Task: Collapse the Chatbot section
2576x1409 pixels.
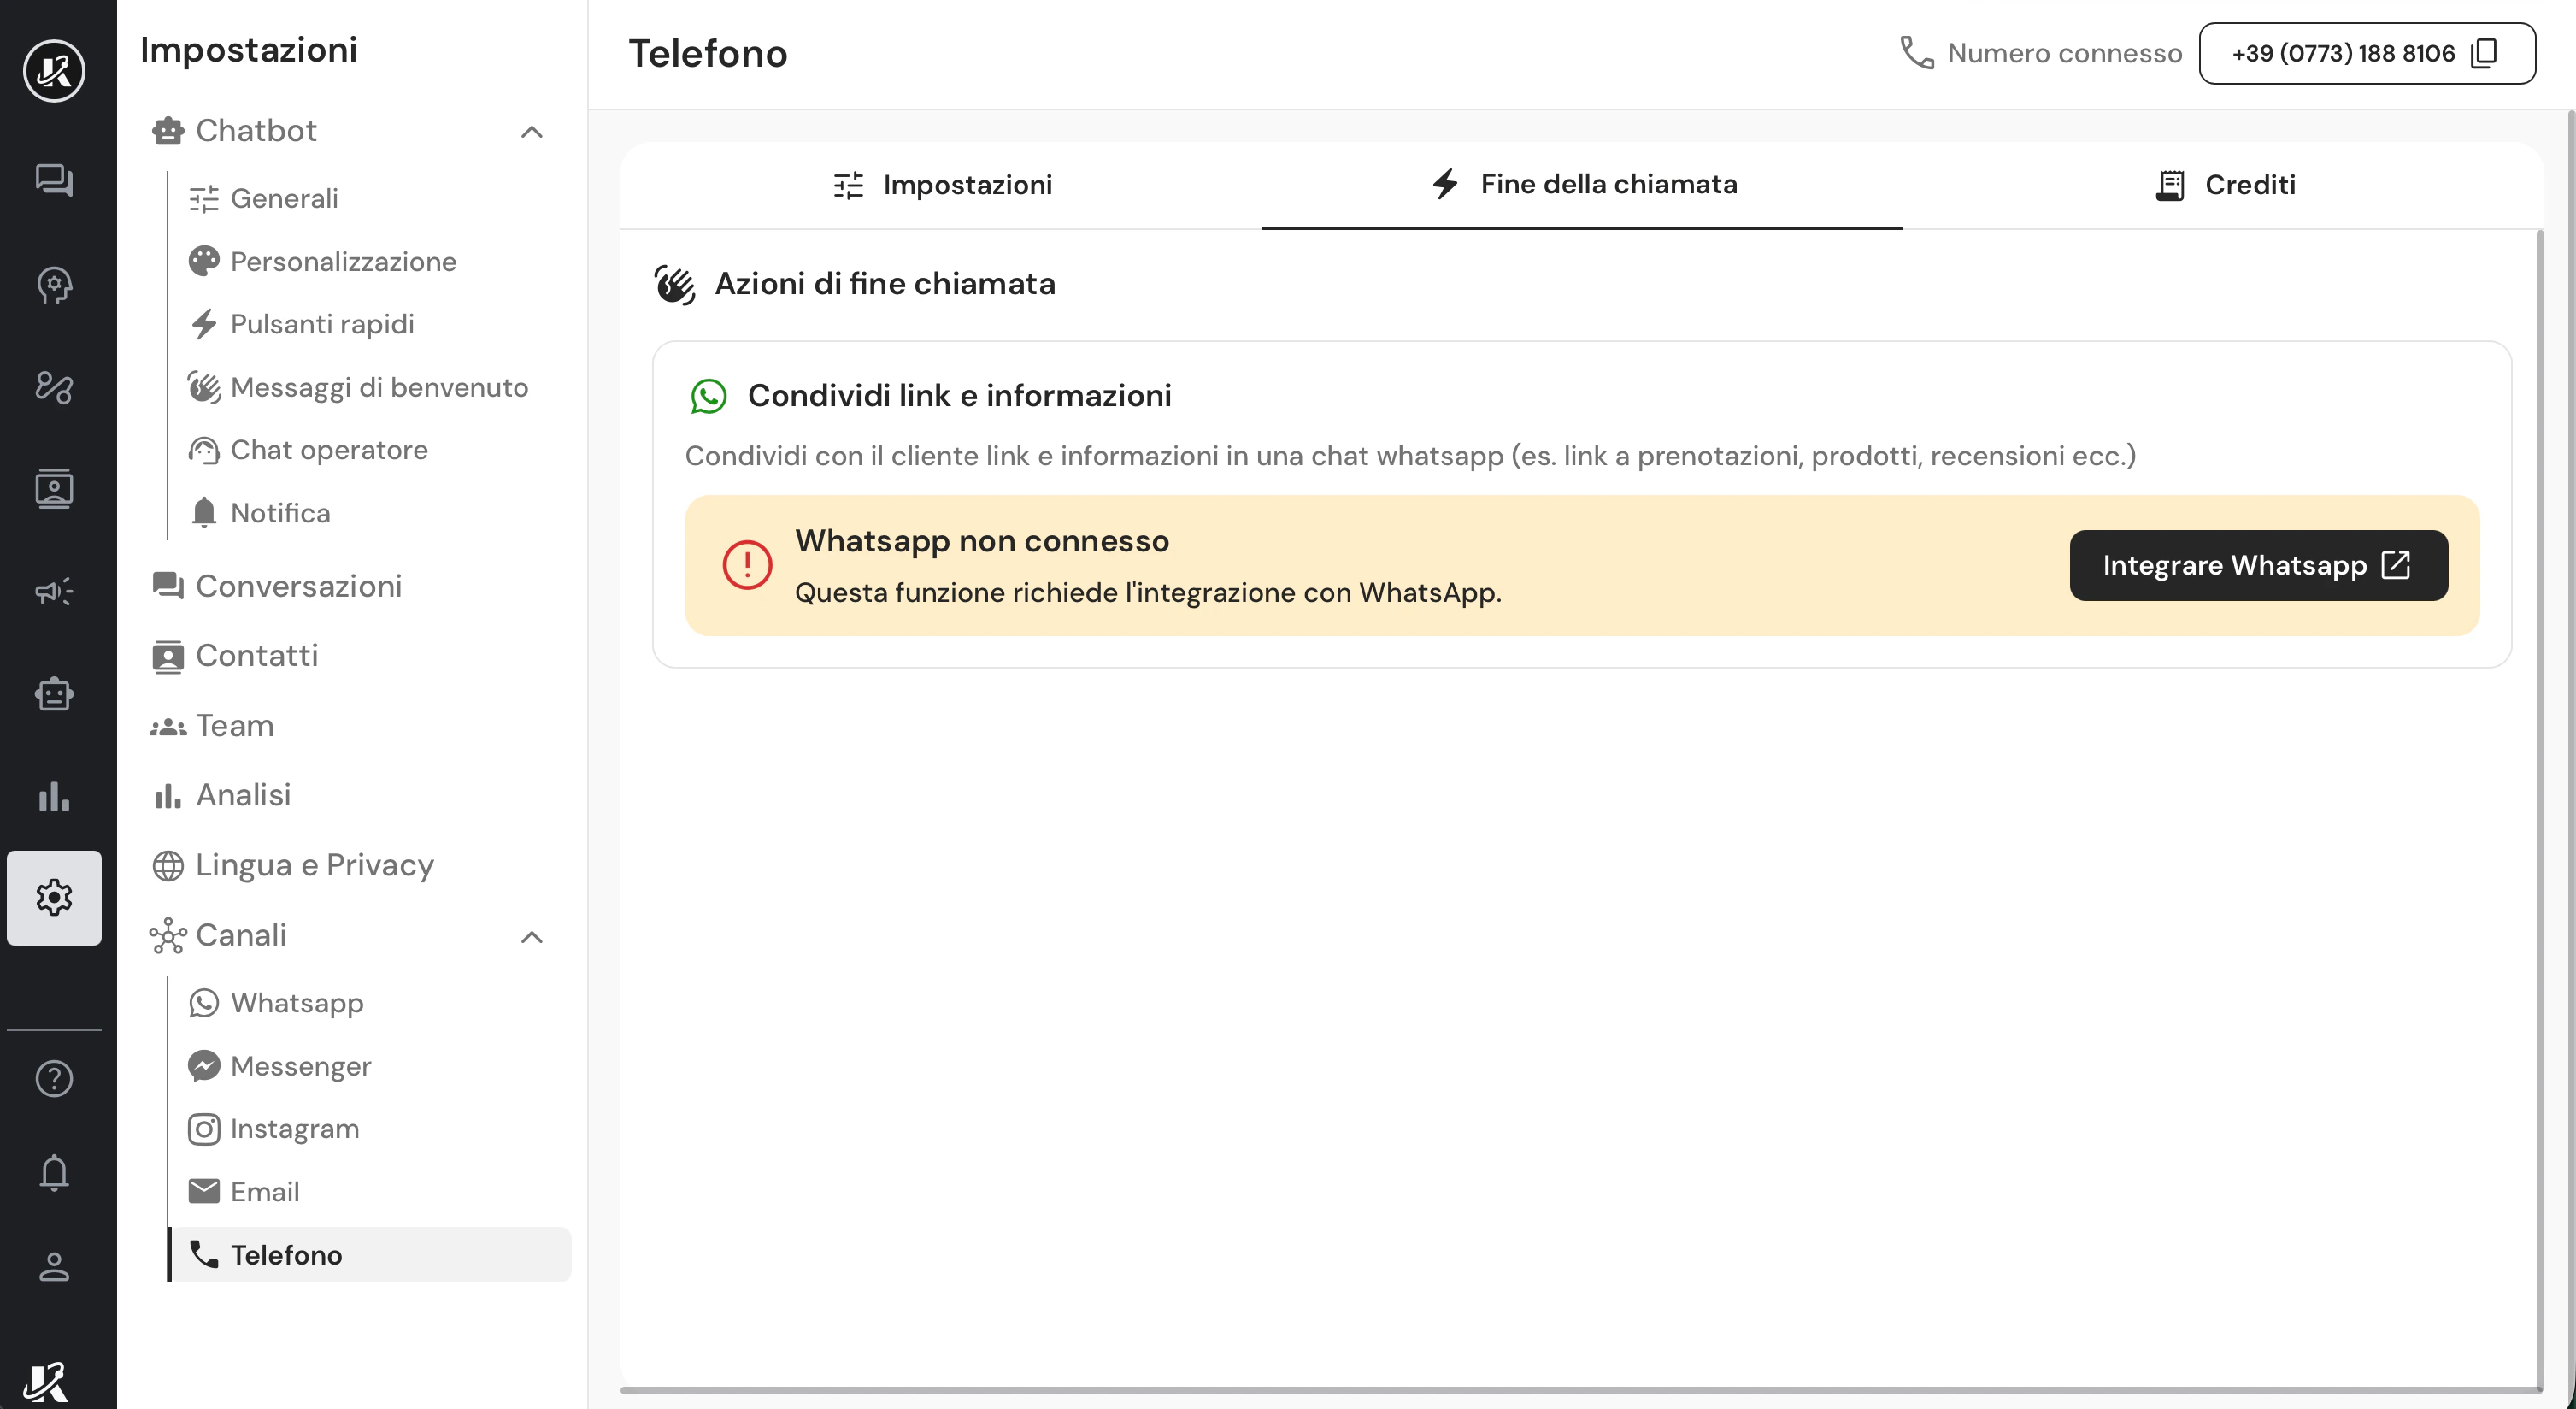Action: [532, 131]
